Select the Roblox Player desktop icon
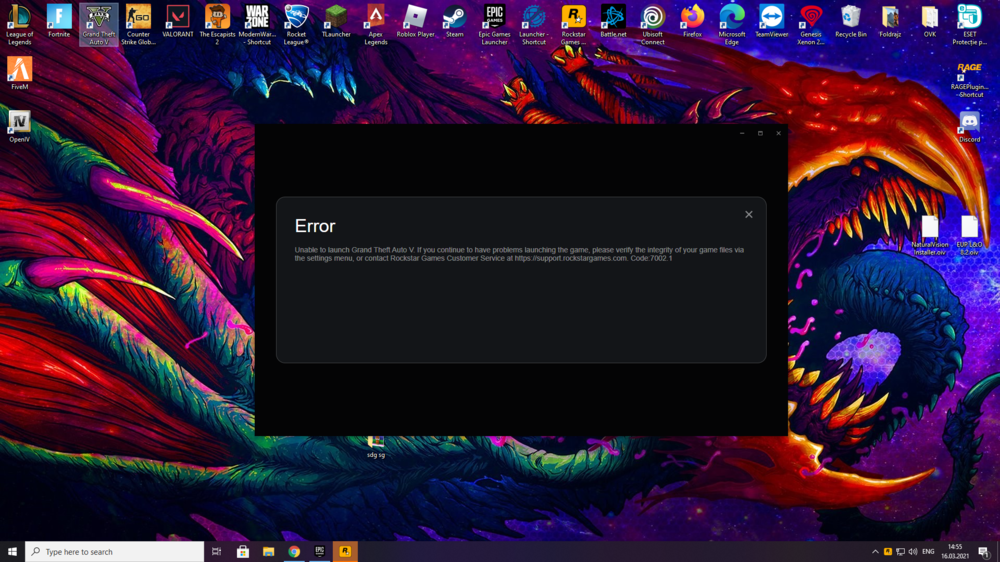This screenshot has height=562, width=1000. [415, 21]
